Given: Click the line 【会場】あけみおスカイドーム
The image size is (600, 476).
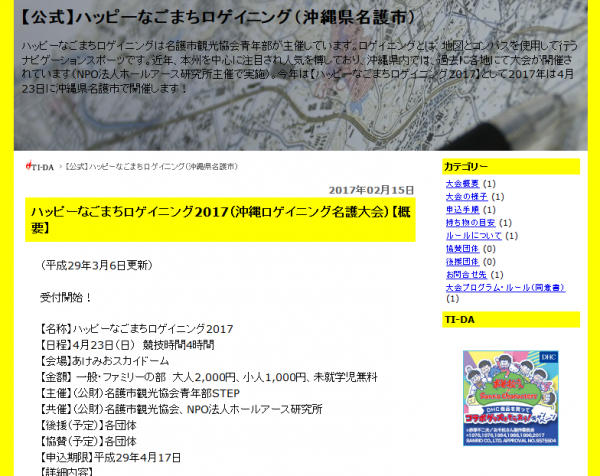Looking at the screenshot, I should tap(104, 361).
